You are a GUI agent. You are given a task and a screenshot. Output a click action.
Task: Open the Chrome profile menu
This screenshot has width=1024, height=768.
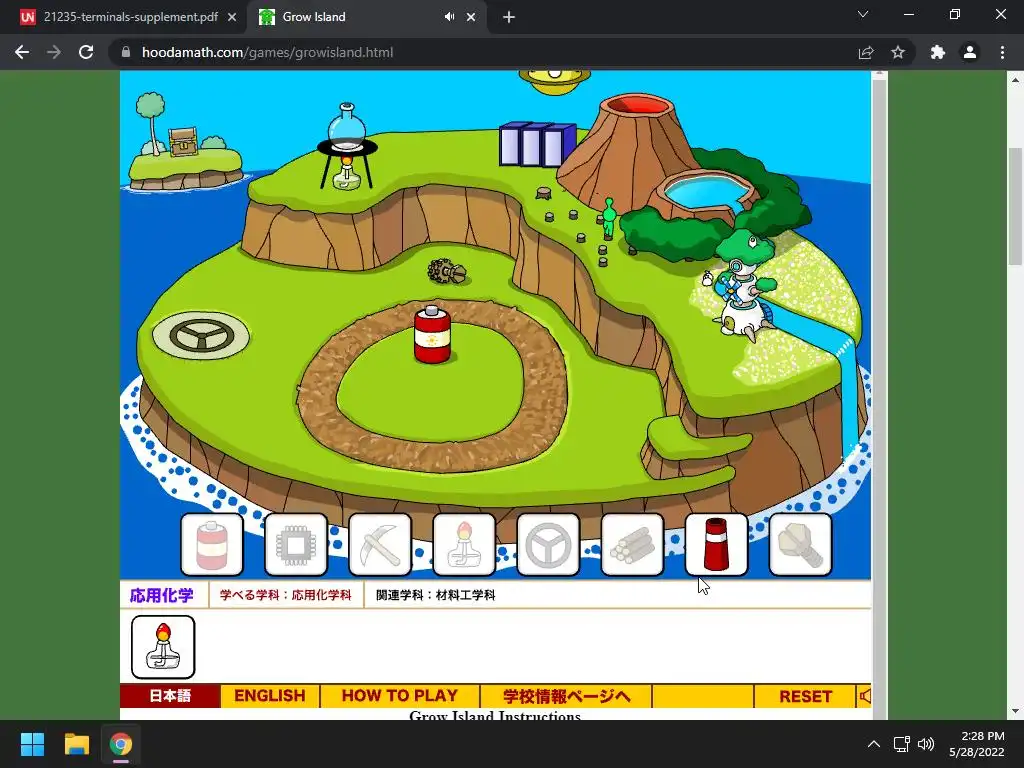pyautogui.click(x=970, y=52)
